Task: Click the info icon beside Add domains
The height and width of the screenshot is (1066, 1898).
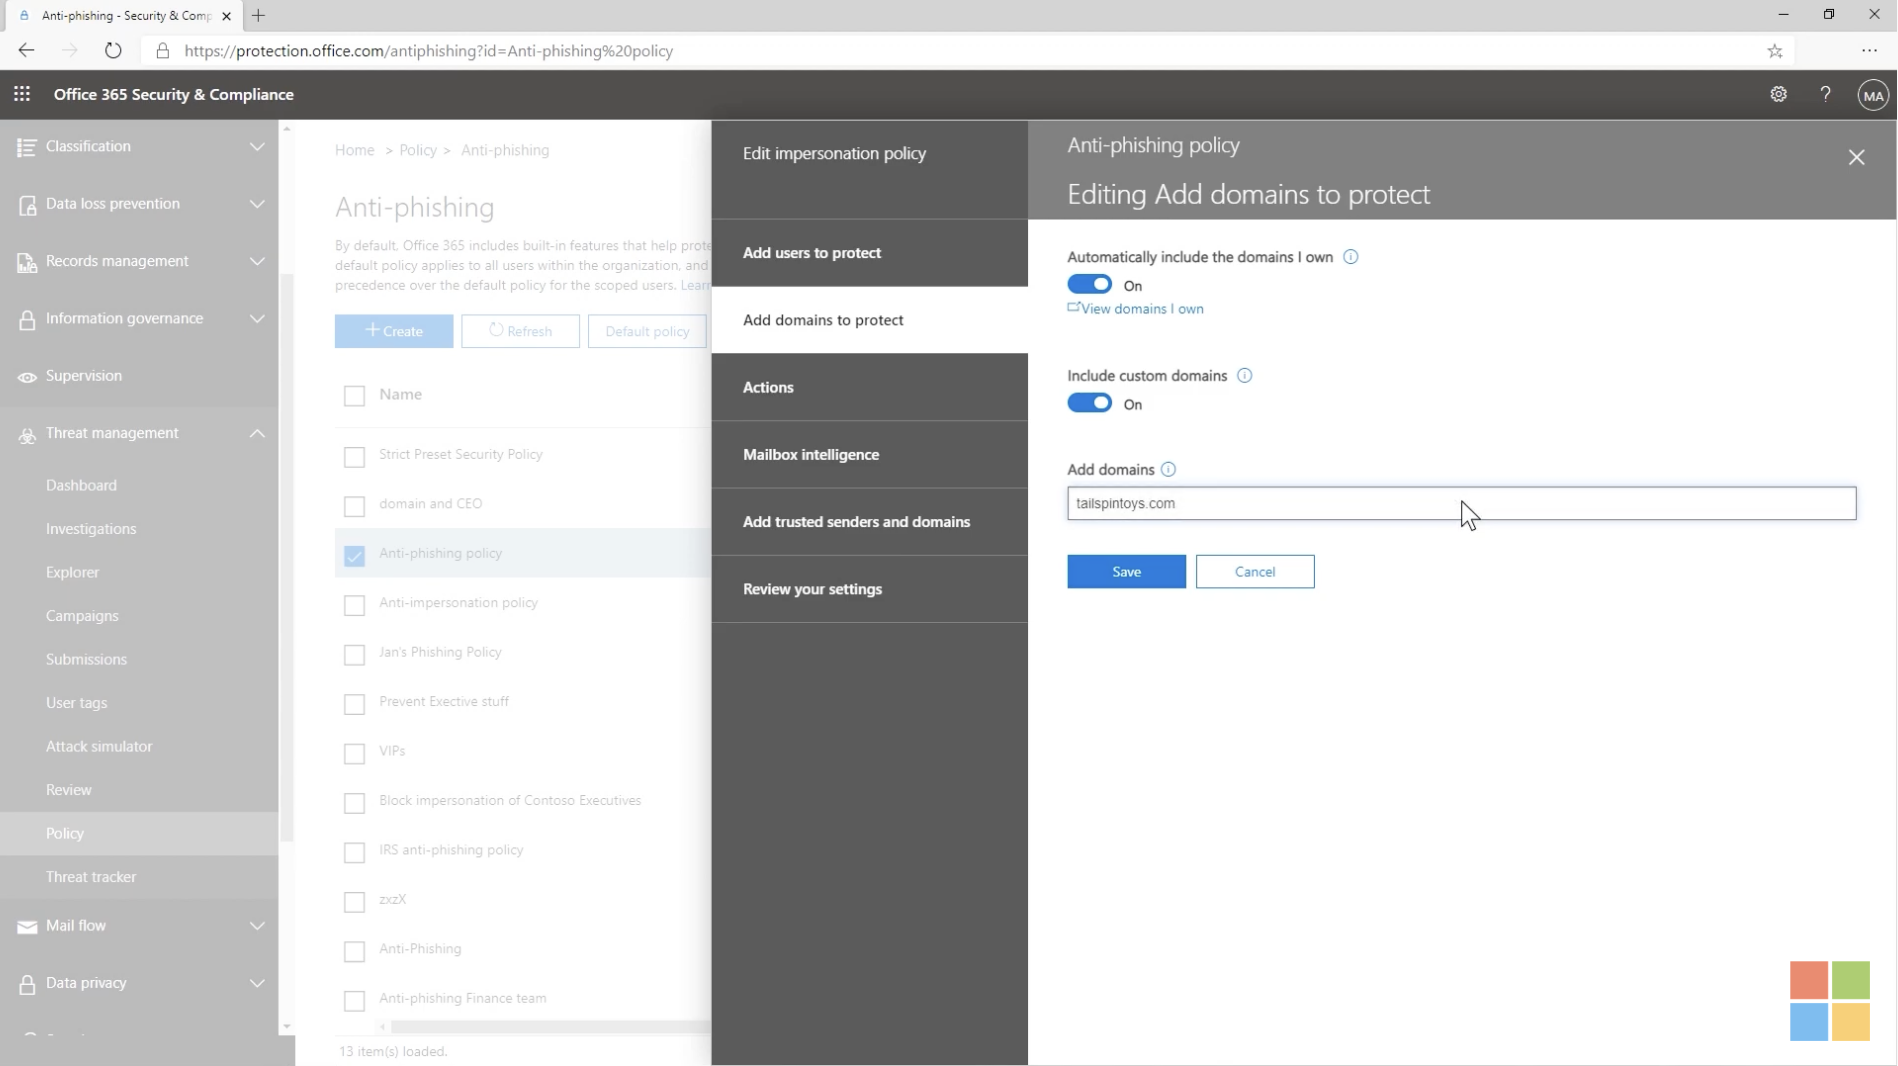Action: [x=1168, y=469]
